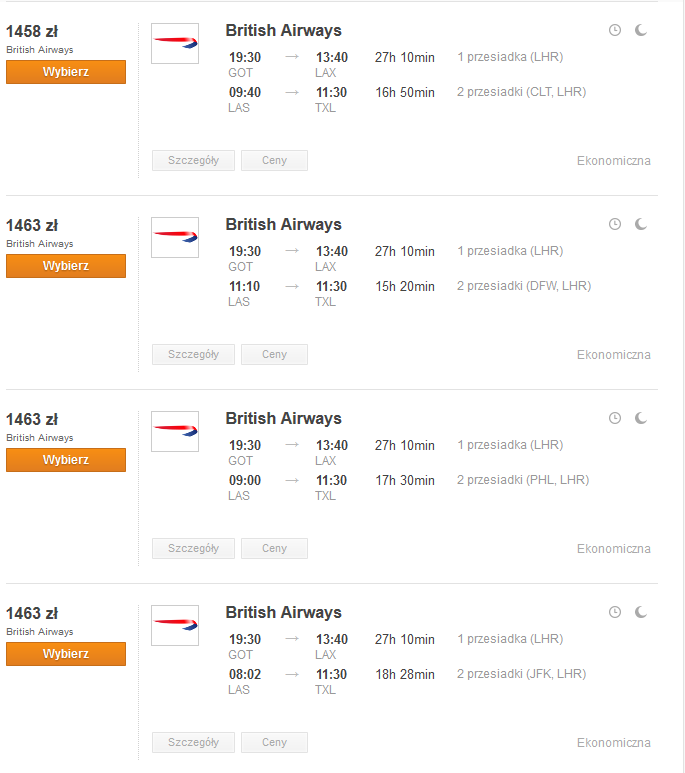The height and width of the screenshot is (773, 685).
Task: Choose the 1458 zł flight with Wybierz
Action: point(66,72)
